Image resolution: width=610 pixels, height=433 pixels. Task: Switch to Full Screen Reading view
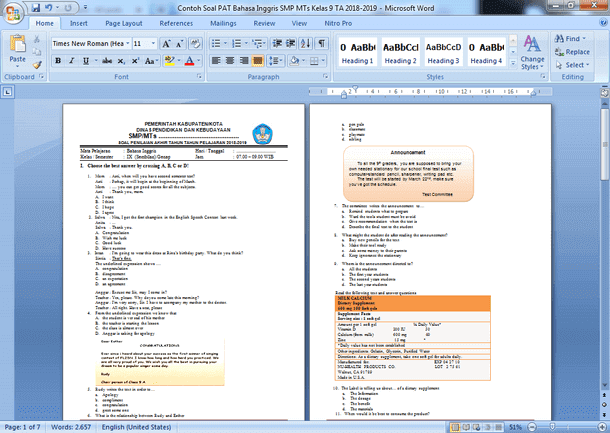pyautogui.click(x=466, y=427)
